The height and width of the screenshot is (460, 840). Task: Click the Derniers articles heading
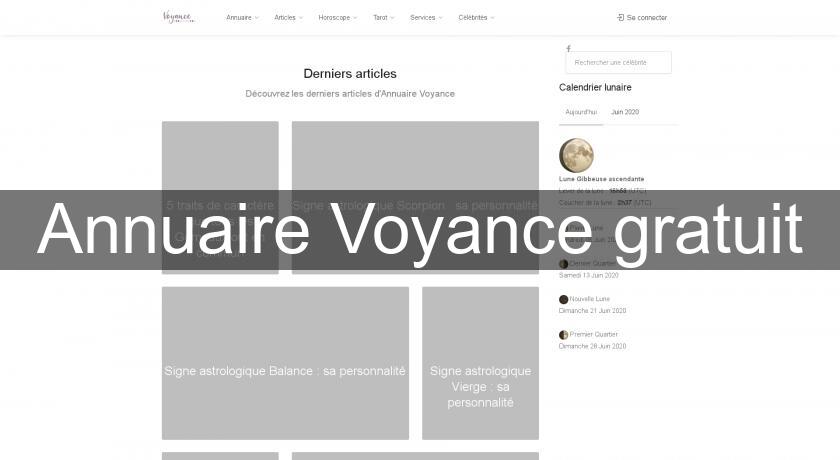click(350, 74)
